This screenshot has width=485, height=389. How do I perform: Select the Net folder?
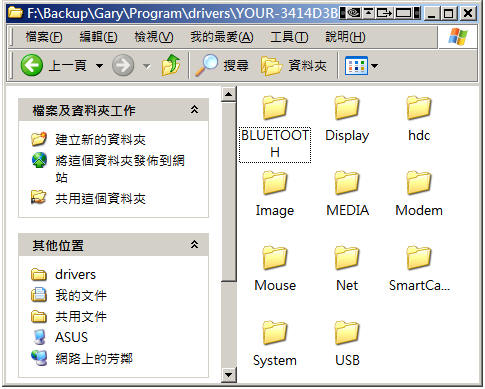[347, 269]
